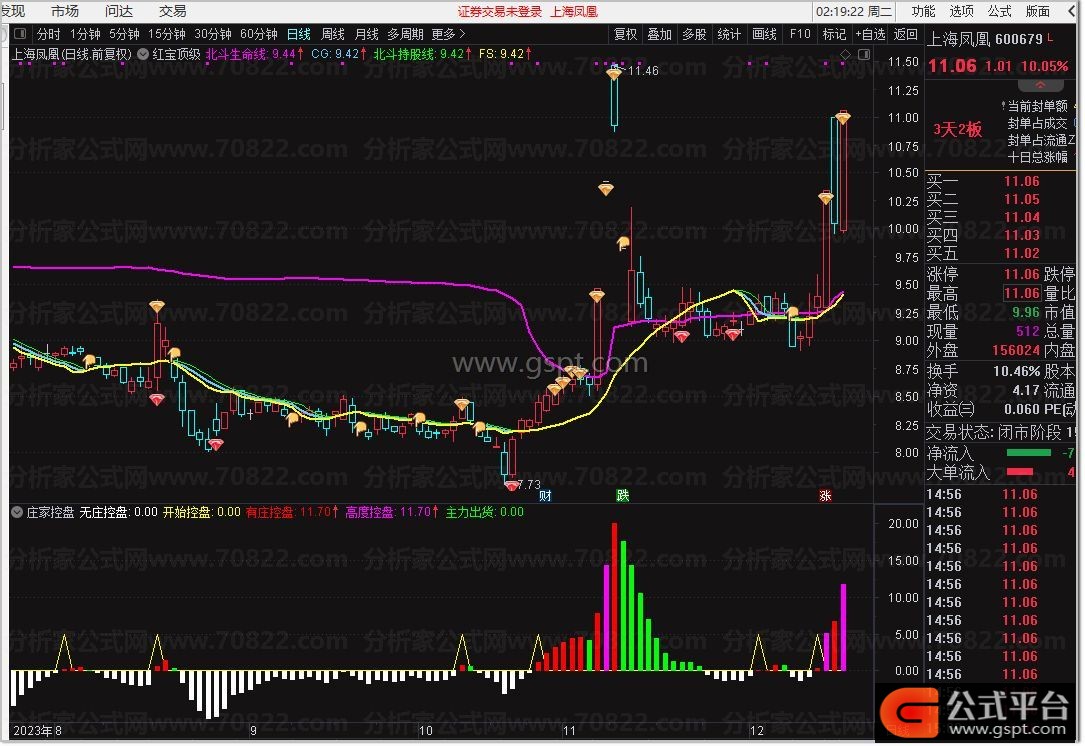This screenshot has width=1085, height=746.
Task: Open the 版面 menu
Action: (x=1038, y=11)
